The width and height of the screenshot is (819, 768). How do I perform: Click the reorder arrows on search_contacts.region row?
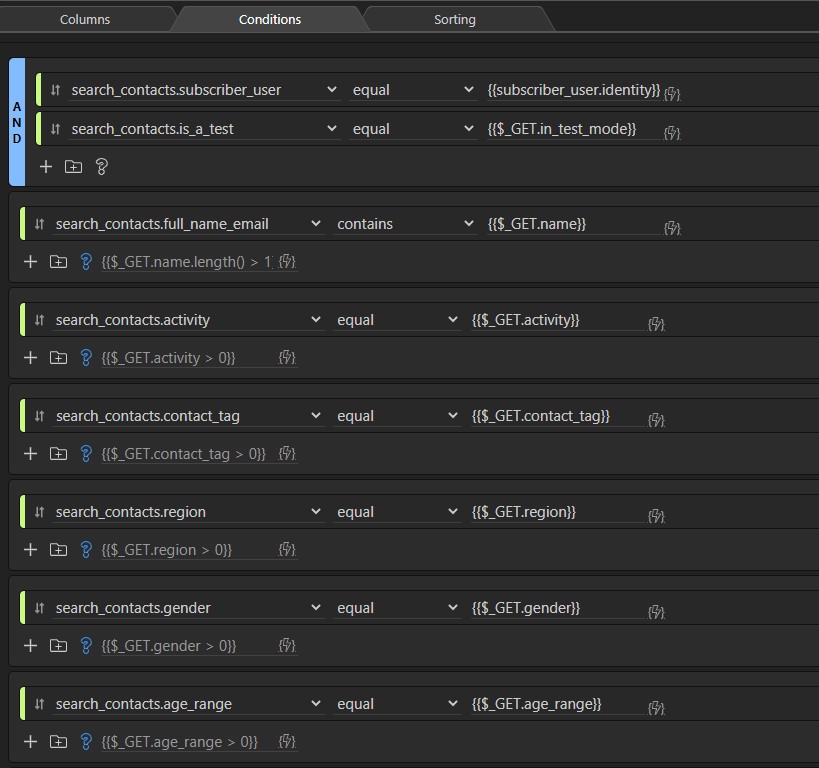(x=40, y=512)
